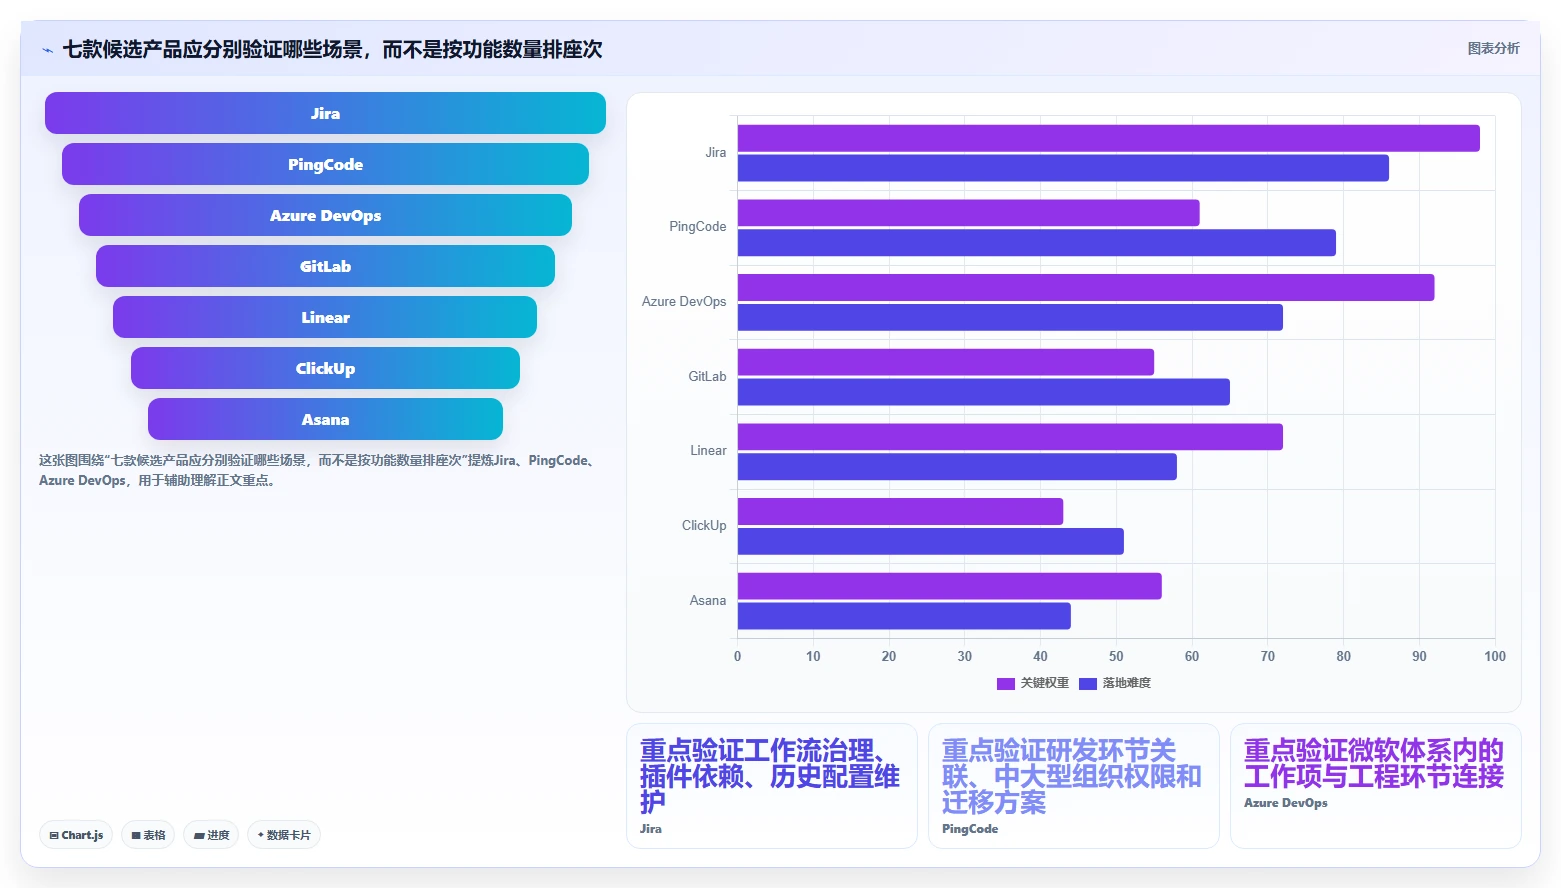Image resolution: width=1561 pixels, height=888 pixels.
Task: Toggle the 关键权重 legend item
Action: point(1033,683)
